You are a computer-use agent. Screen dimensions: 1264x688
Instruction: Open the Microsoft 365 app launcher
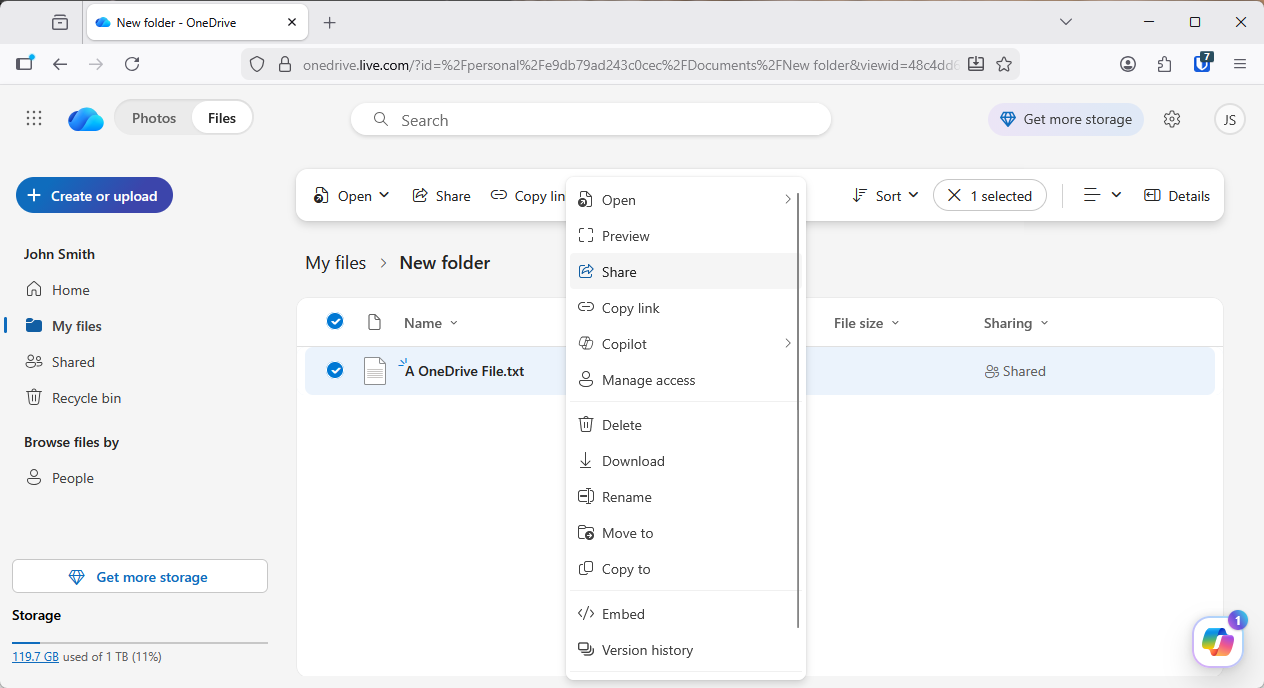tap(33, 117)
